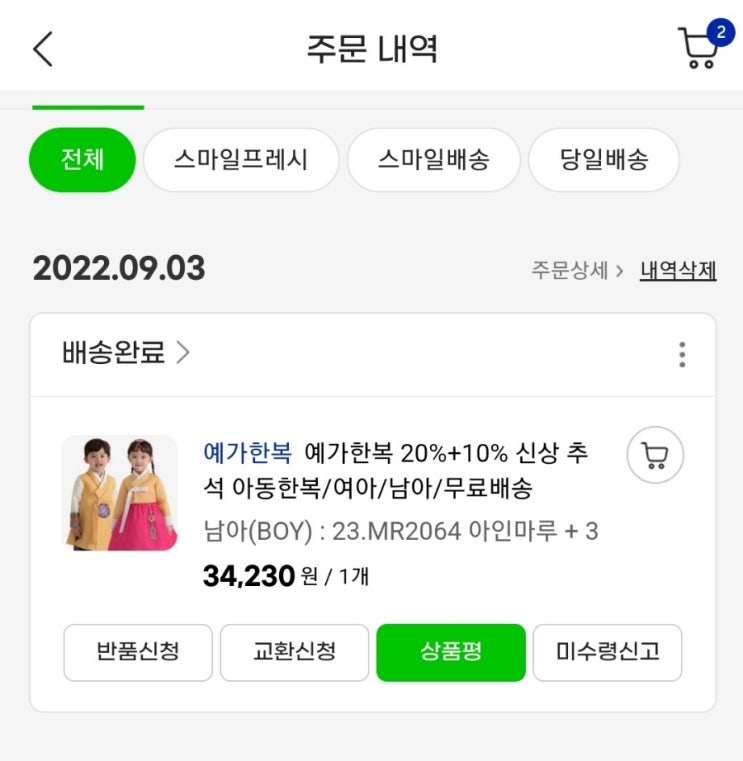Show only 당일배송 orders
This screenshot has height=761, width=743.
[604, 160]
